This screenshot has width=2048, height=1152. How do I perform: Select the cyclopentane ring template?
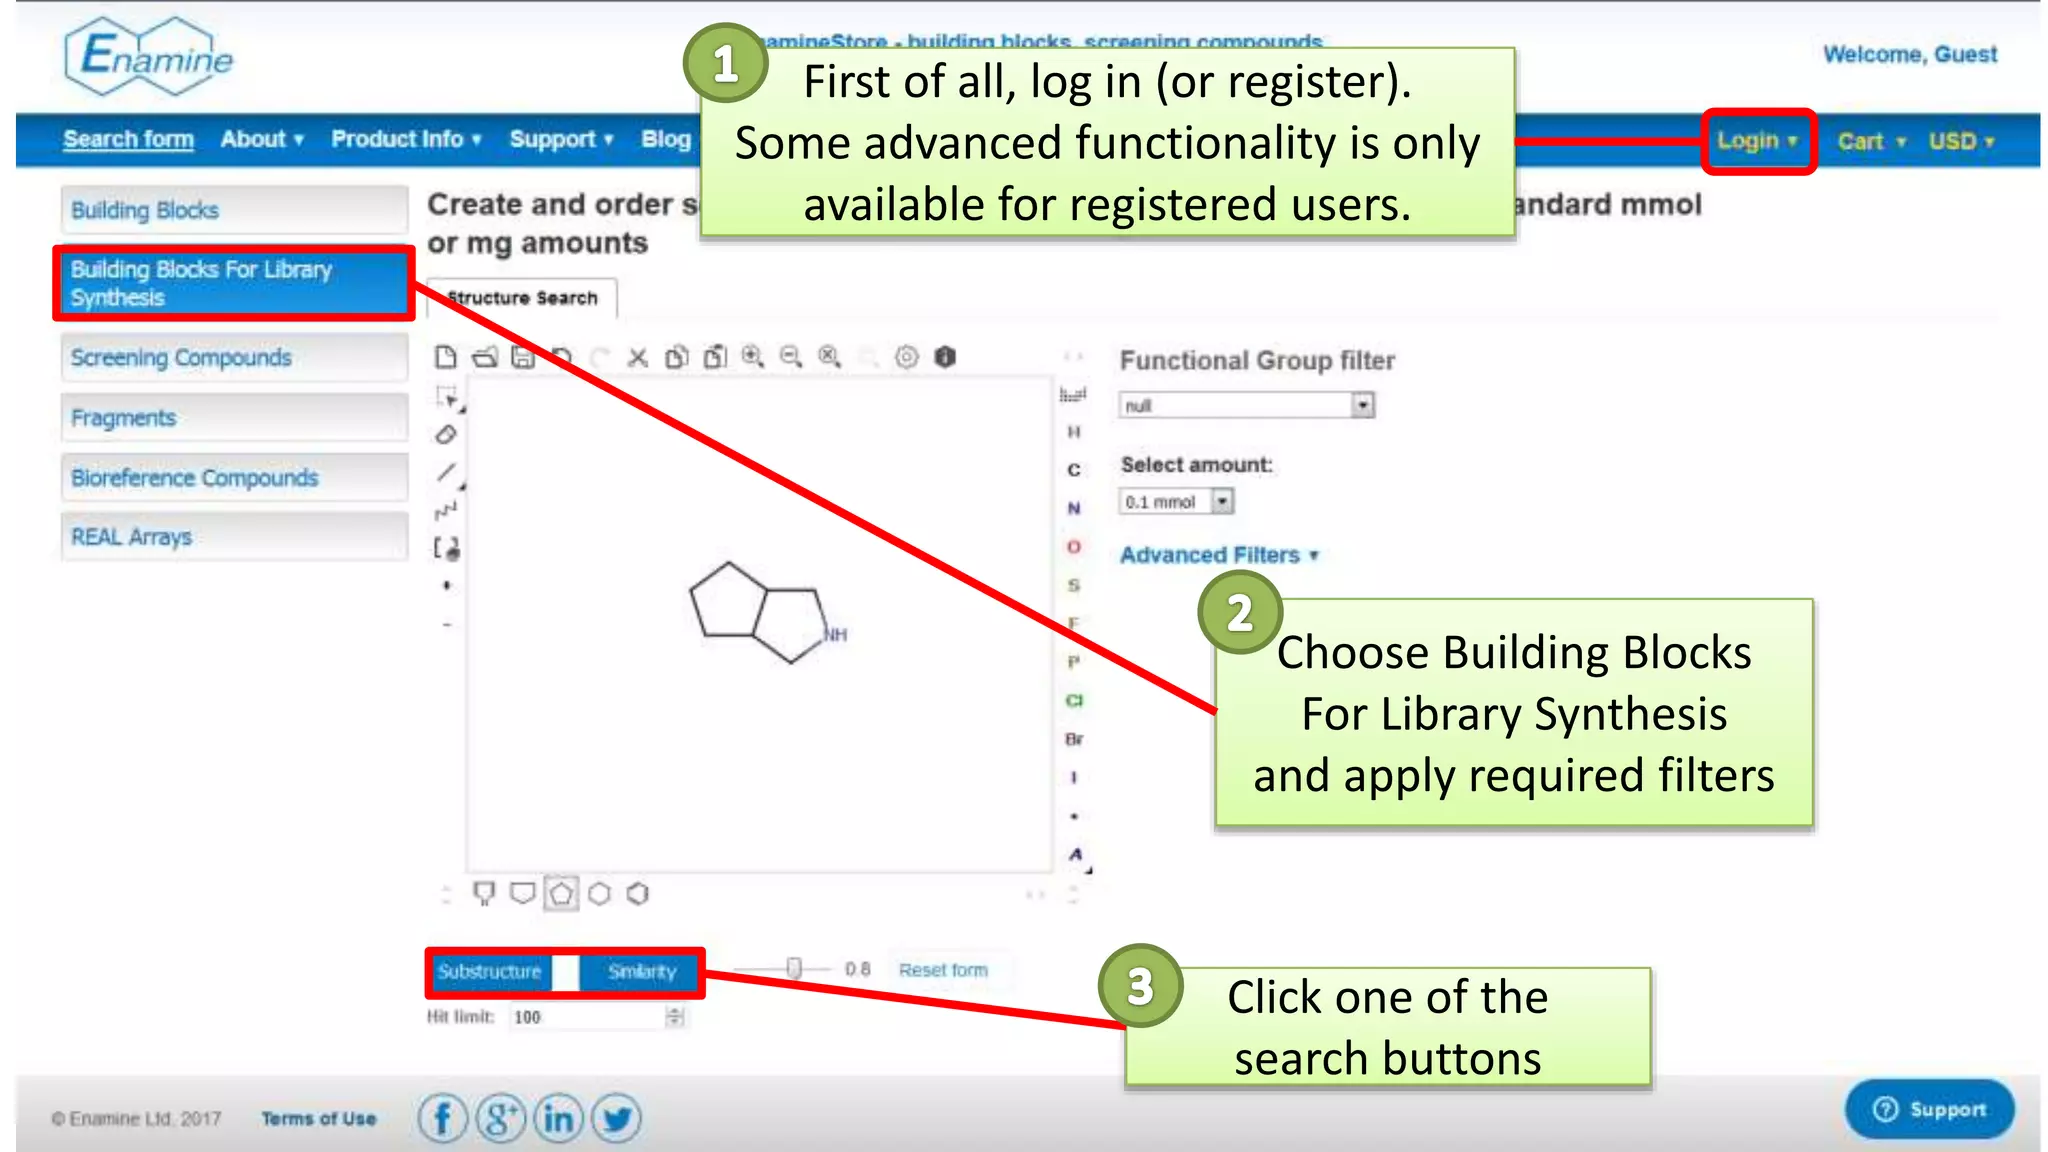click(x=561, y=893)
